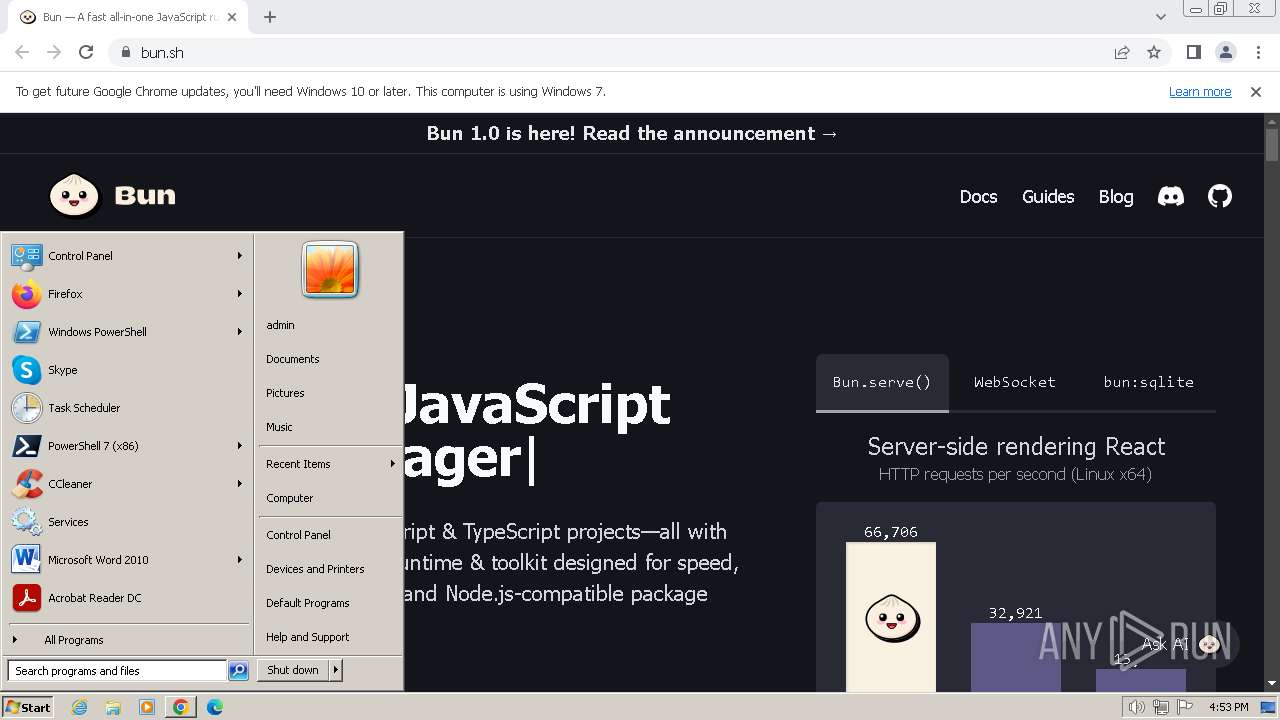Click Search programs and files field
This screenshot has height=720, width=1280.
pos(117,671)
